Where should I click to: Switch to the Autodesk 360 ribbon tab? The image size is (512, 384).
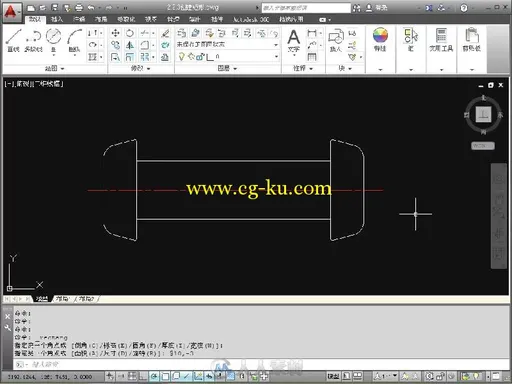(251, 19)
